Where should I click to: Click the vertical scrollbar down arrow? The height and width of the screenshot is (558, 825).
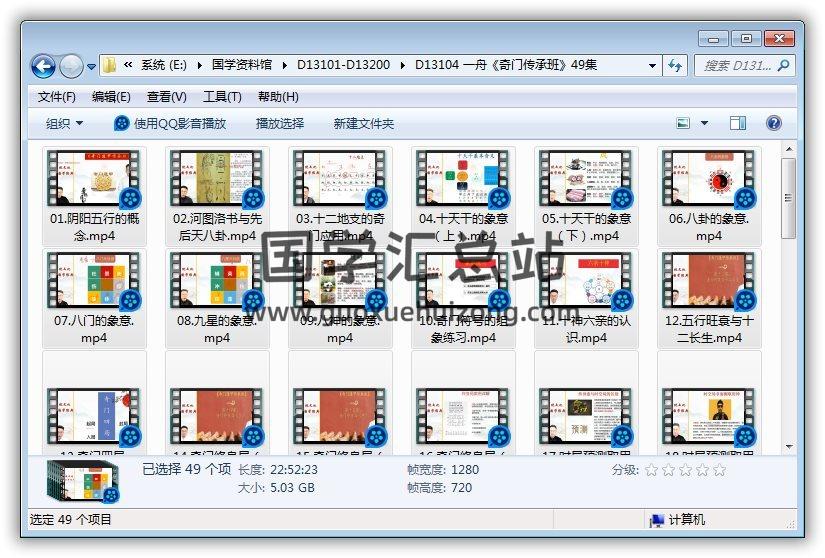tap(789, 447)
